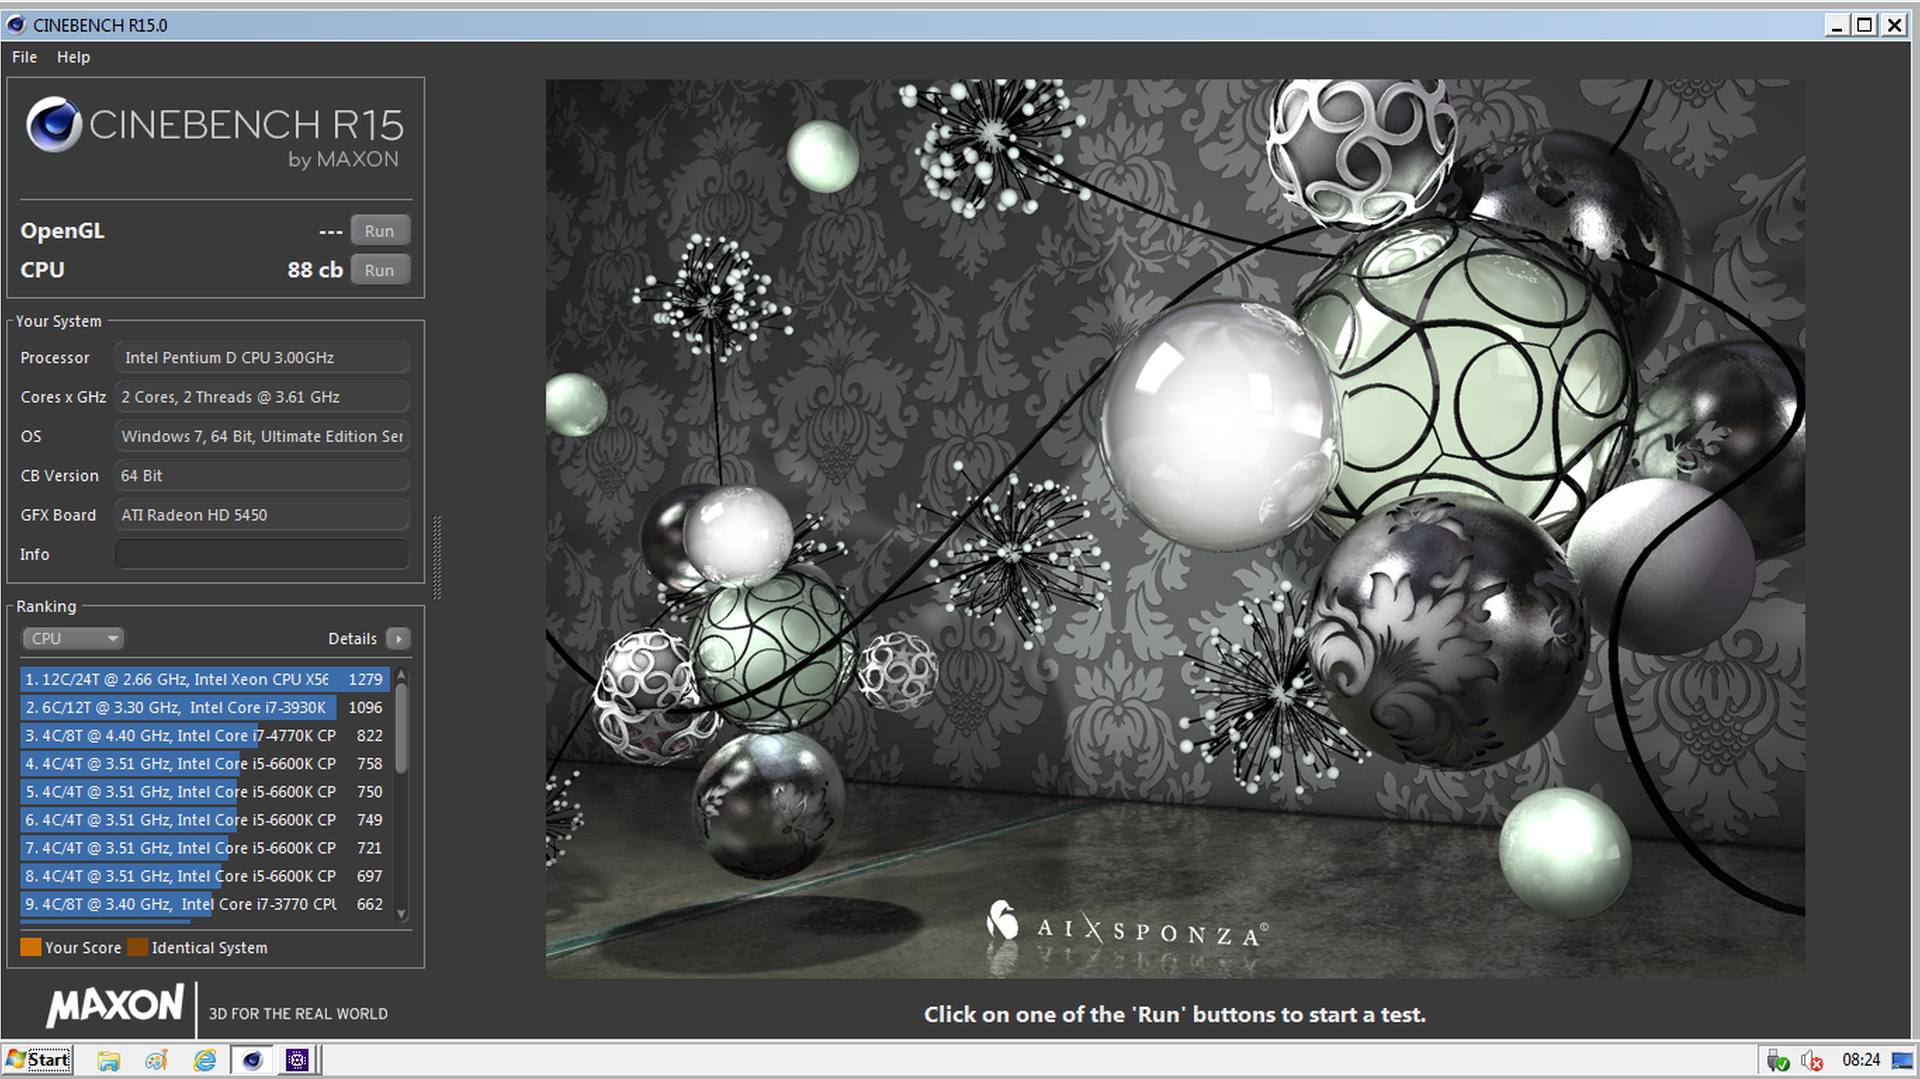Screen dimensions: 1920x1079
Task: Close the Cinebench window
Action: click(x=1894, y=25)
